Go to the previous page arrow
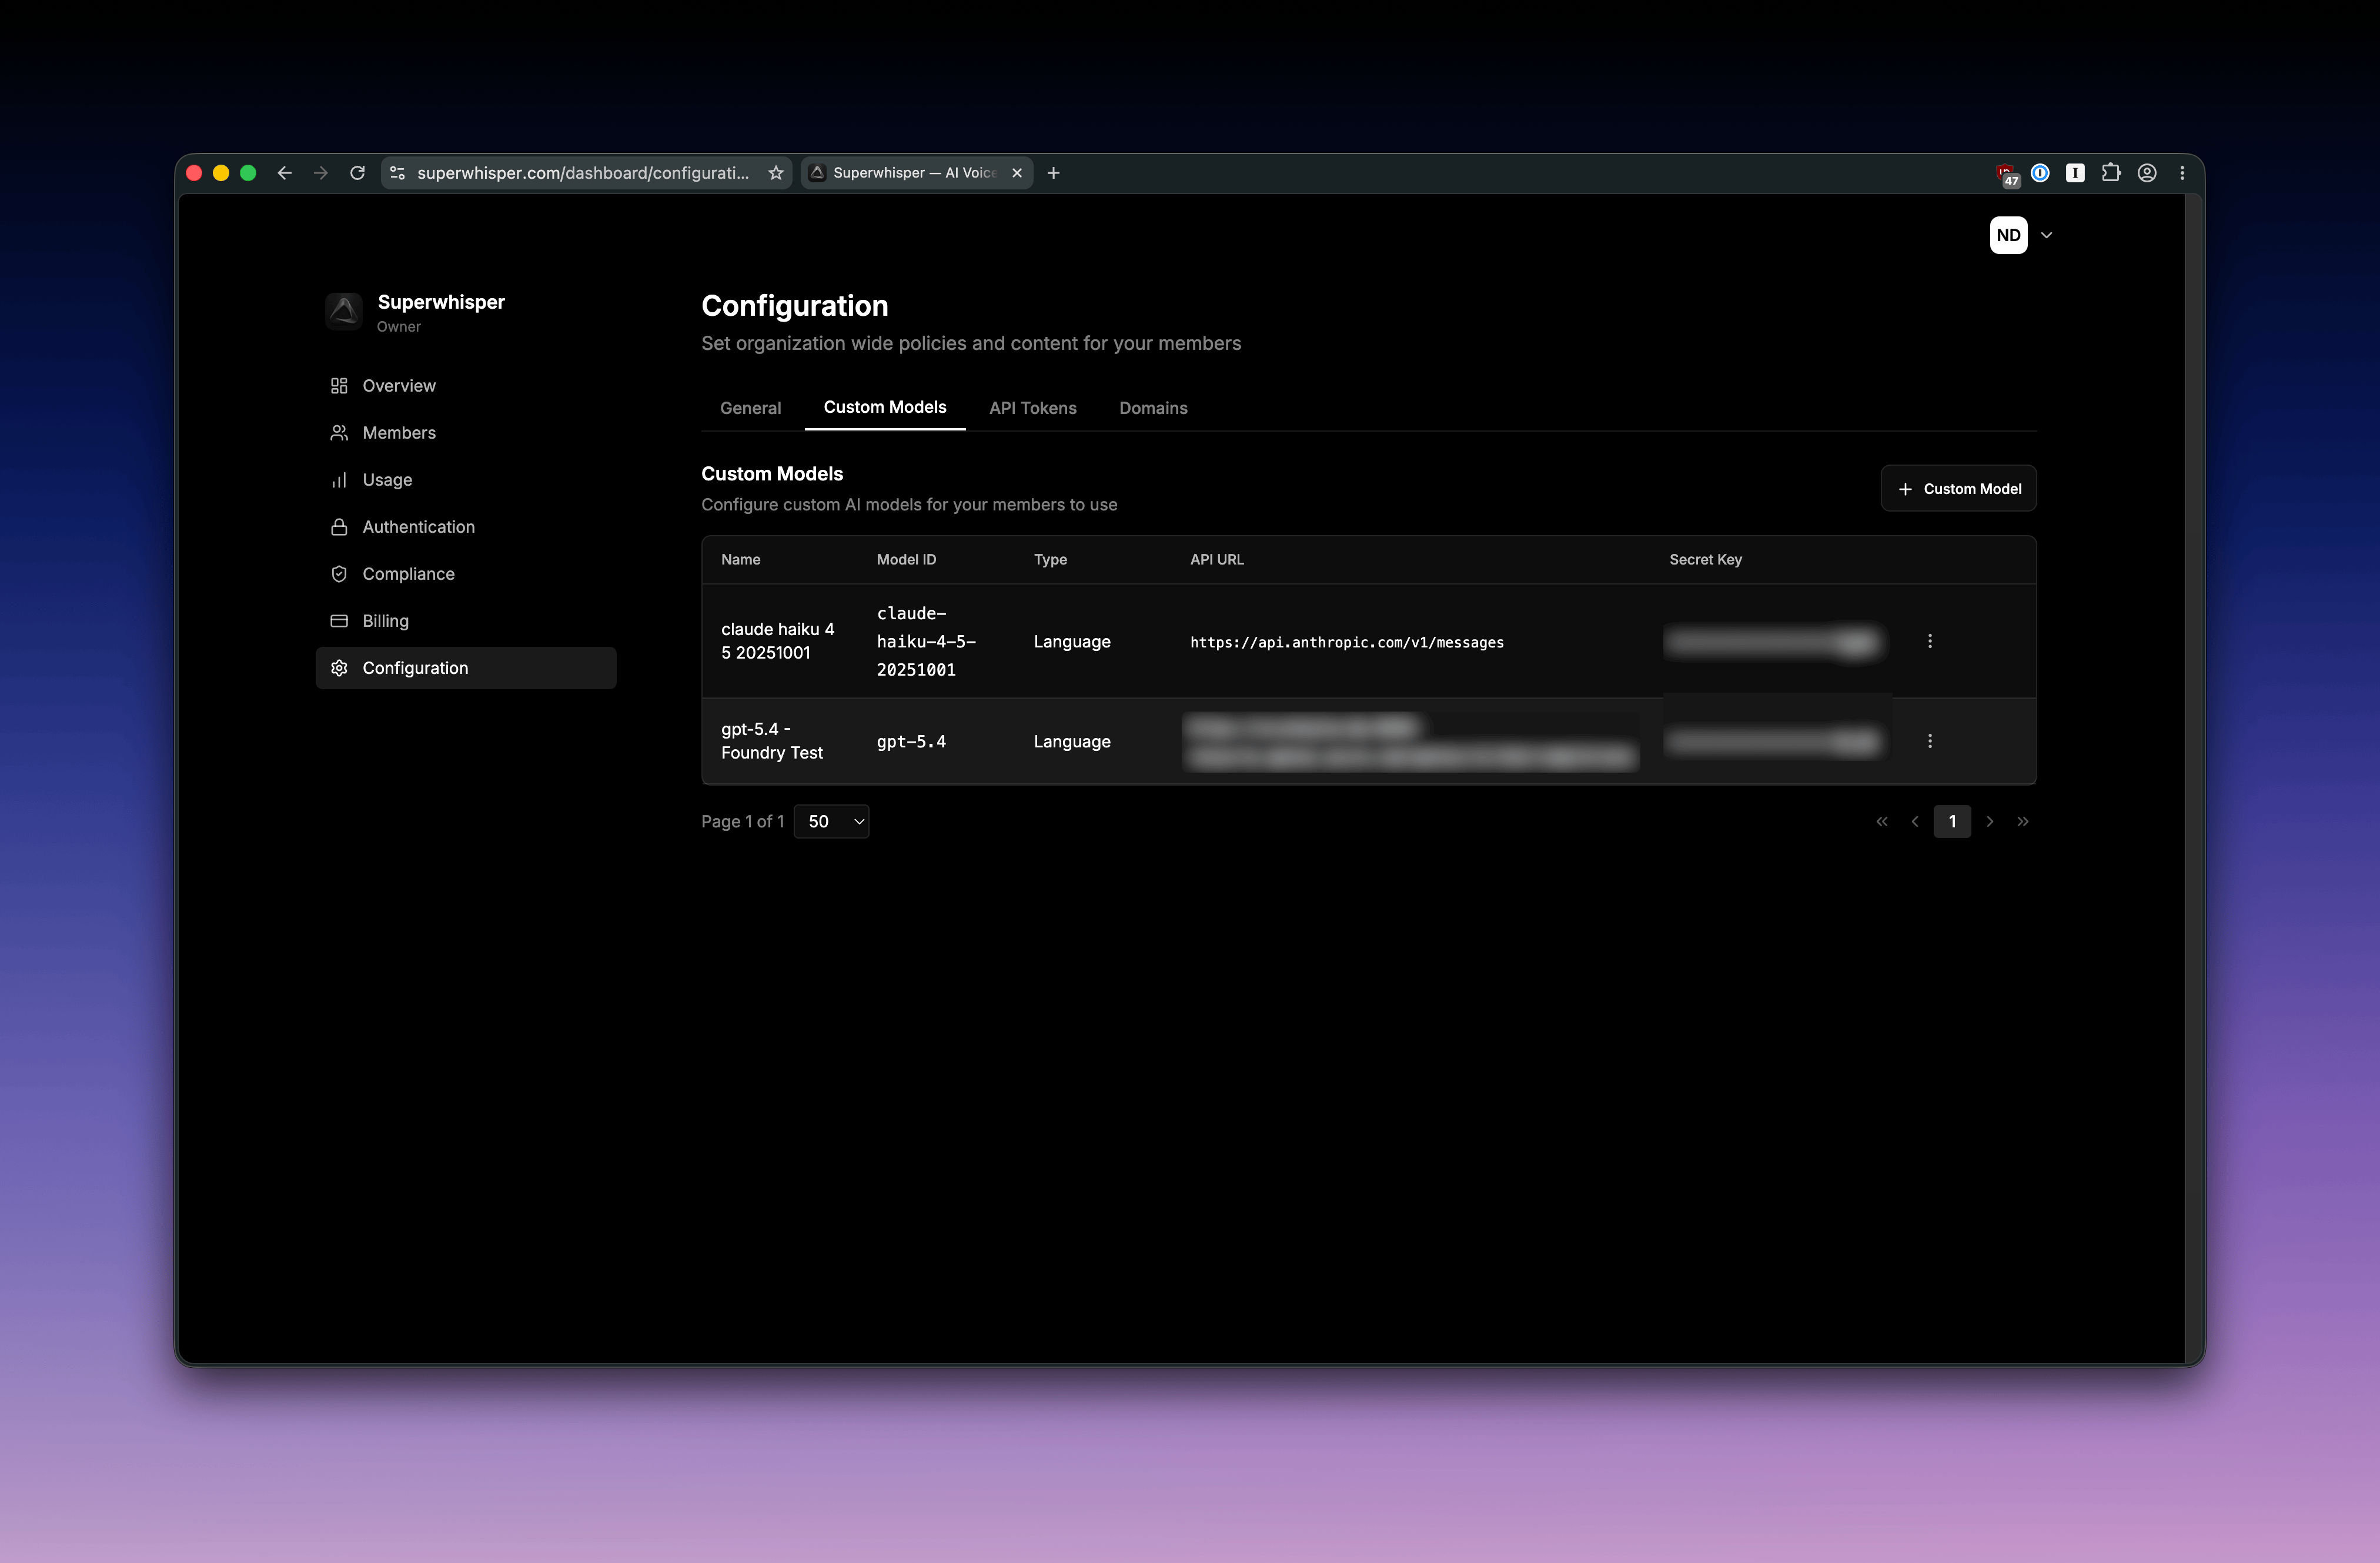This screenshot has width=2380, height=1563. click(1914, 821)
